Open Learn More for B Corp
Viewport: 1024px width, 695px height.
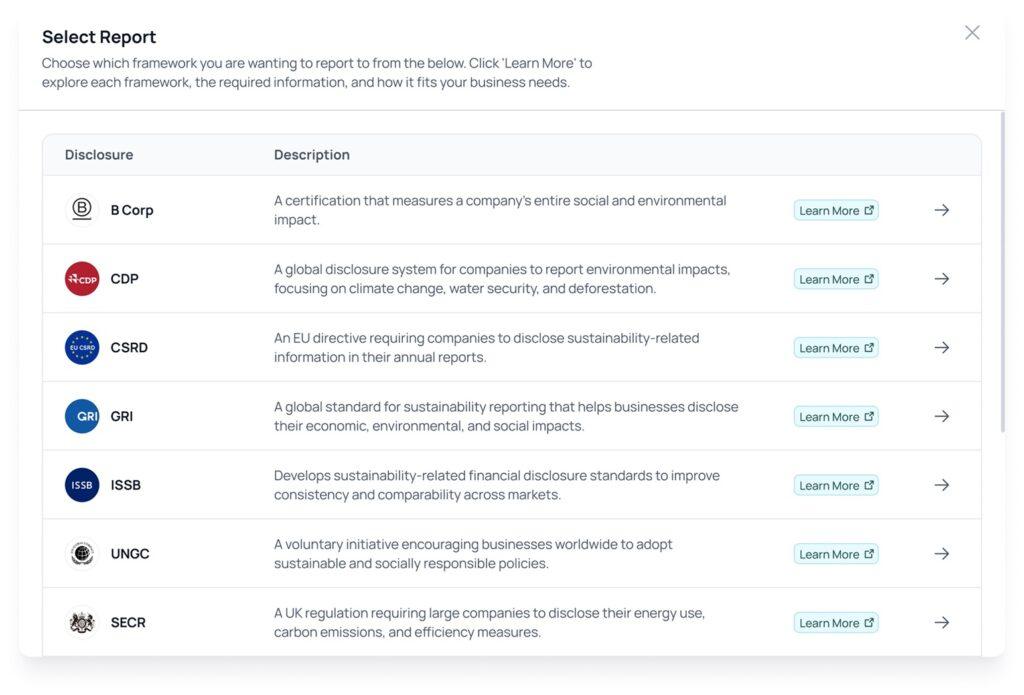pos(836,210)
